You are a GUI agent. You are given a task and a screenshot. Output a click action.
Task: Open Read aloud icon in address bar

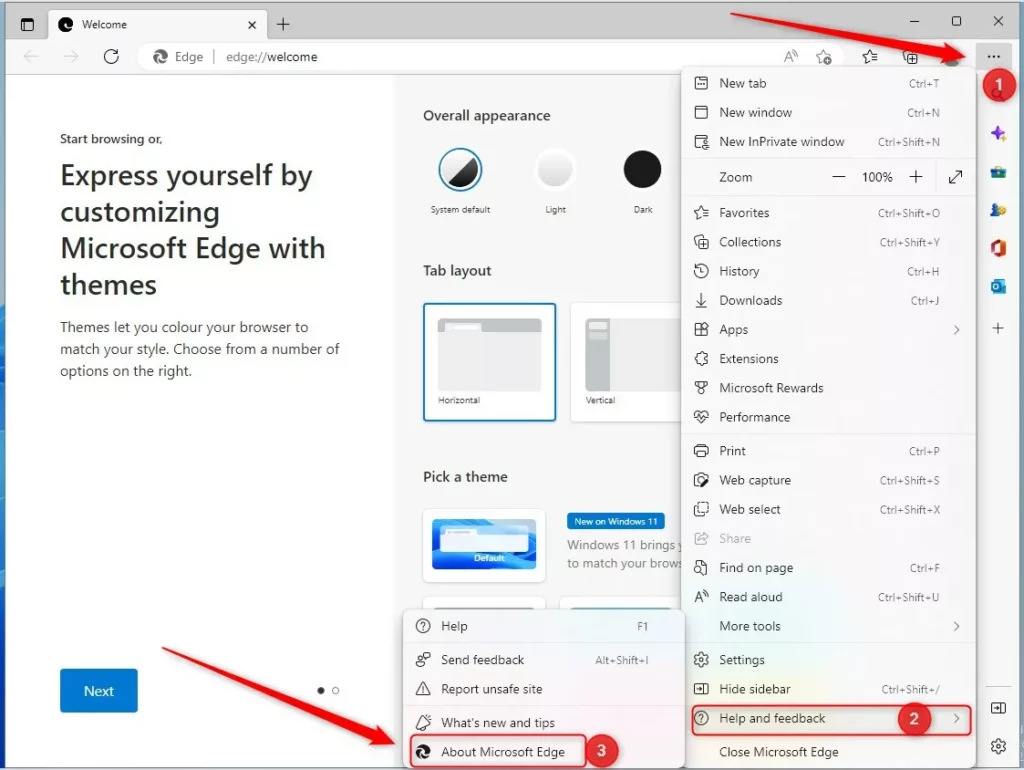coord(790,57)
